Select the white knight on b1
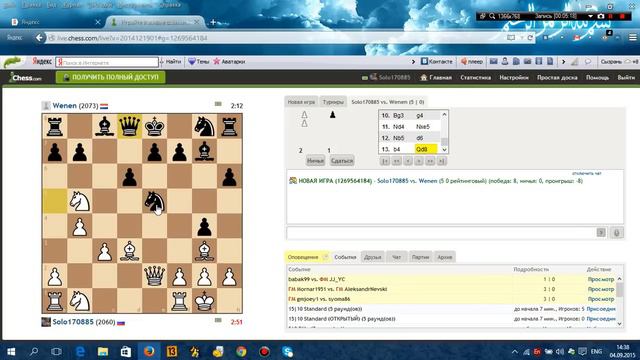Image resolution: width=640 pixels, height=360 pixels. (x=80, y=301)
